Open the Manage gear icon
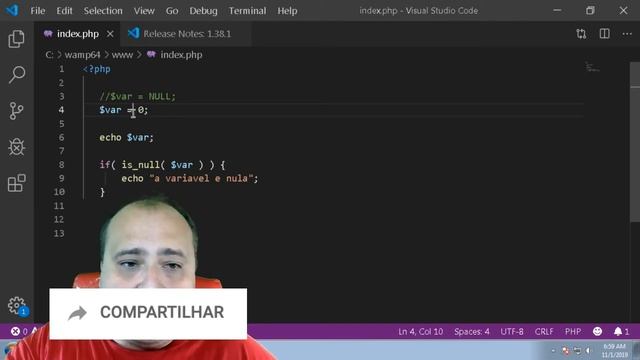Image resolution: width=640 pixels, height=360 pixels. (17, 305)
